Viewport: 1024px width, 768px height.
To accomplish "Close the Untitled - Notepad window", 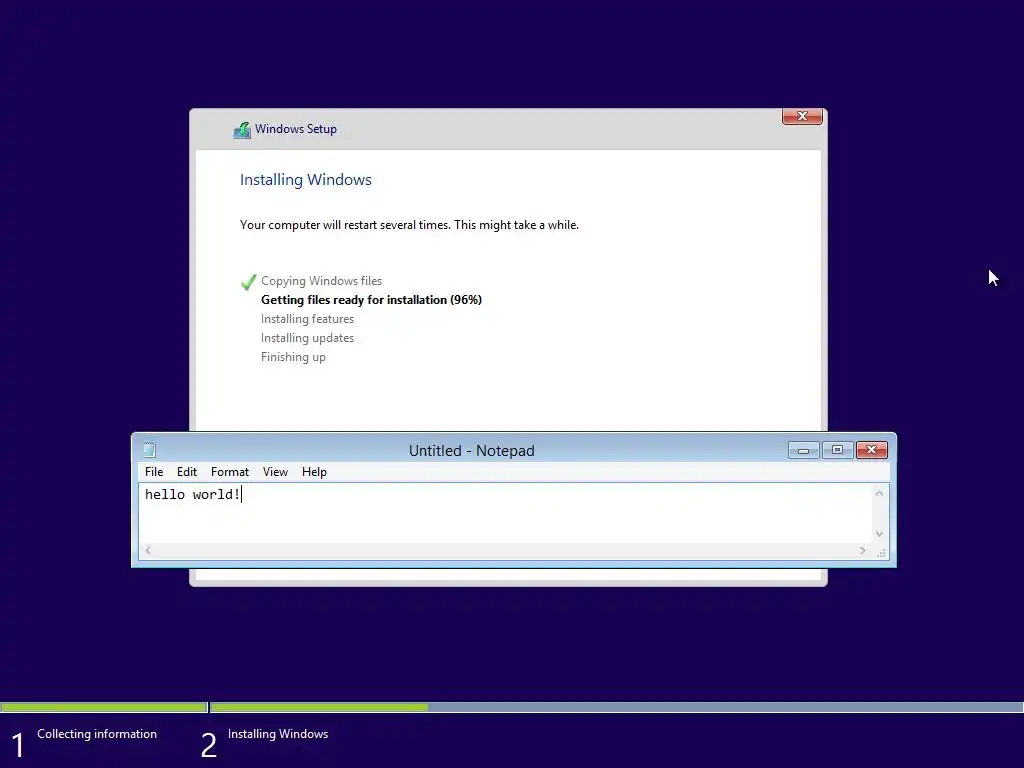I will [871, 450].
